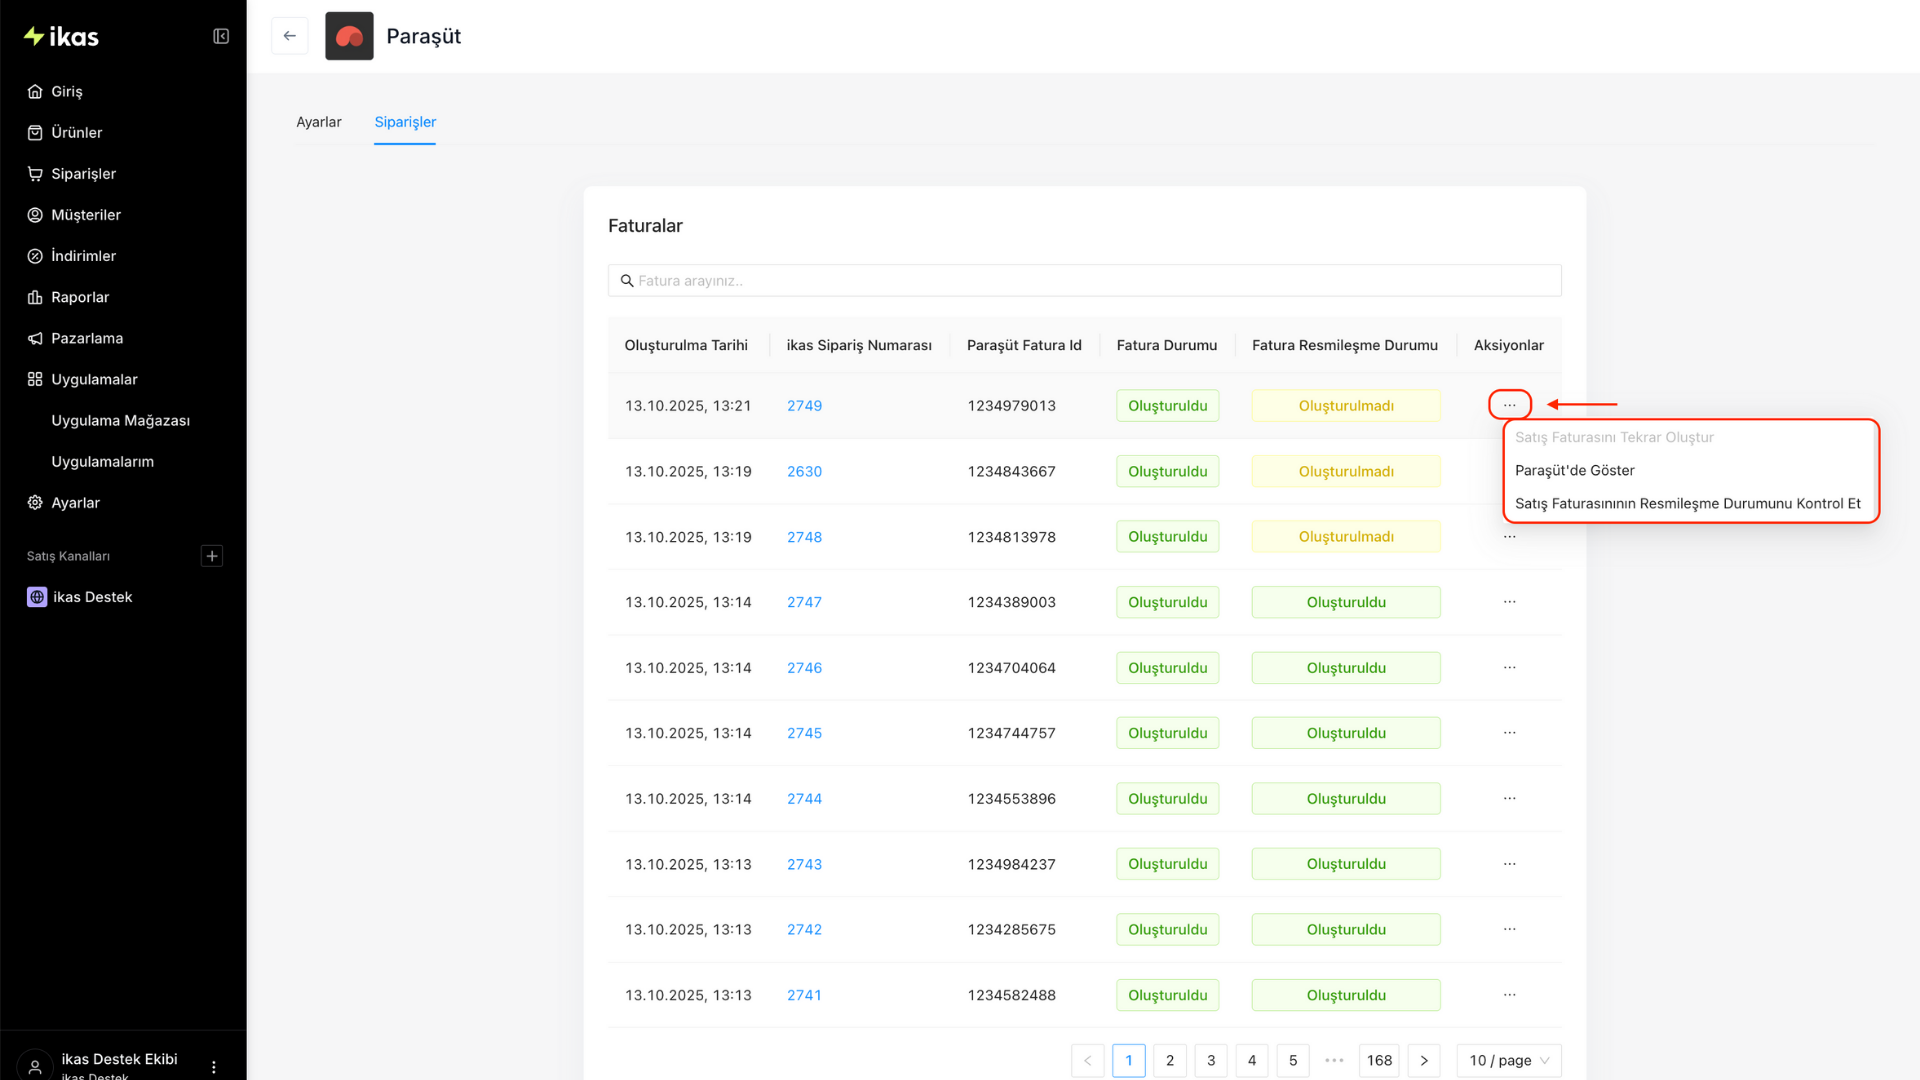The image size is (1920, 1080).
Task: Open Giriş home icon in sidebar
Action: tap(35, 91)
